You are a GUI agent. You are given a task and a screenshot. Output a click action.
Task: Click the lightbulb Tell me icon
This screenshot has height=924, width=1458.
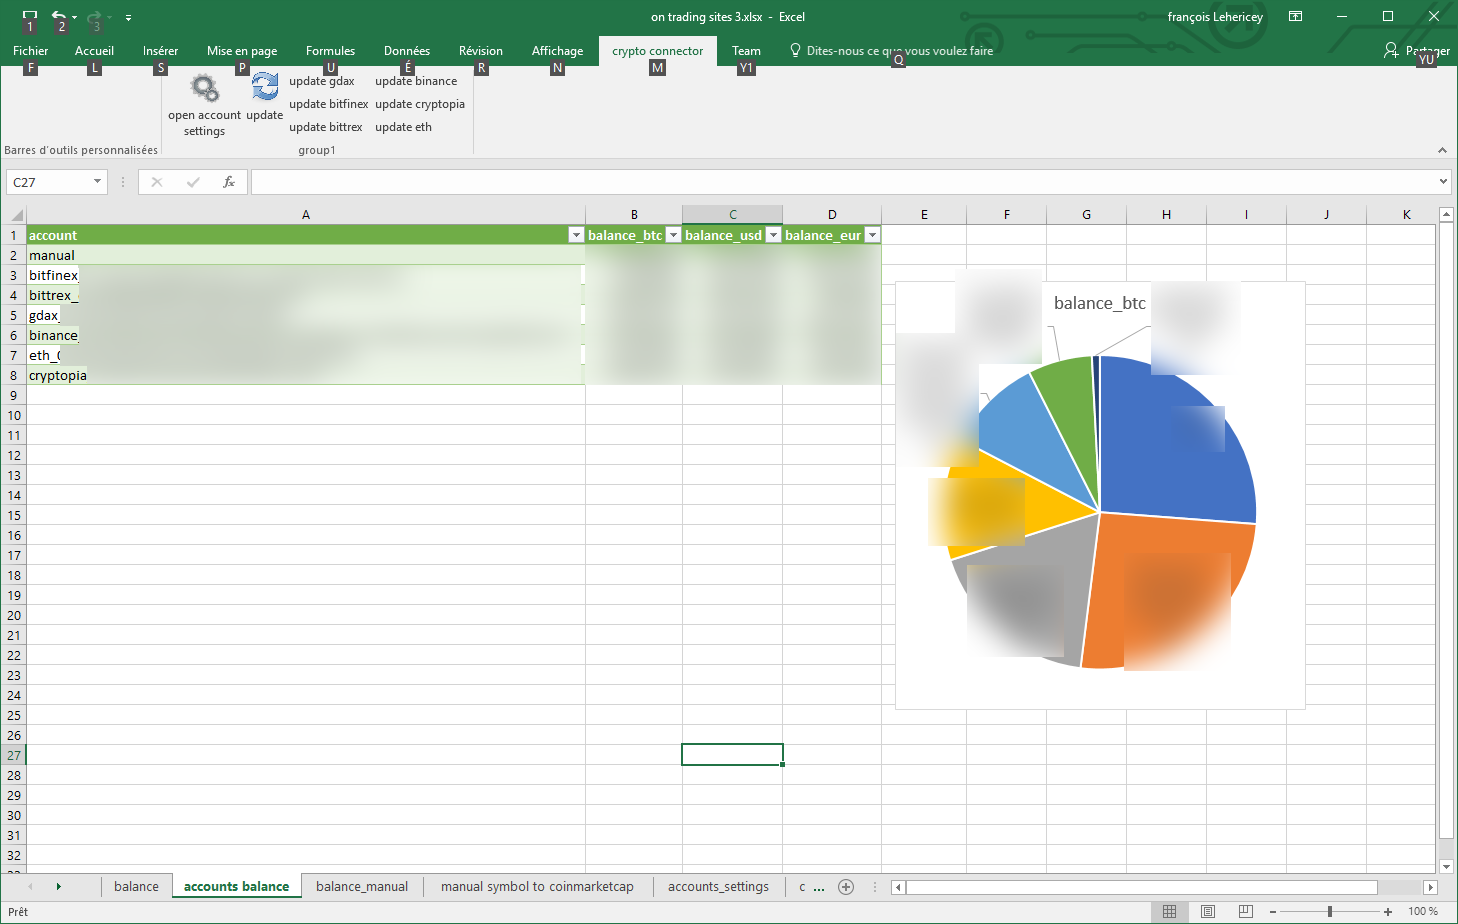pos(795,50)
